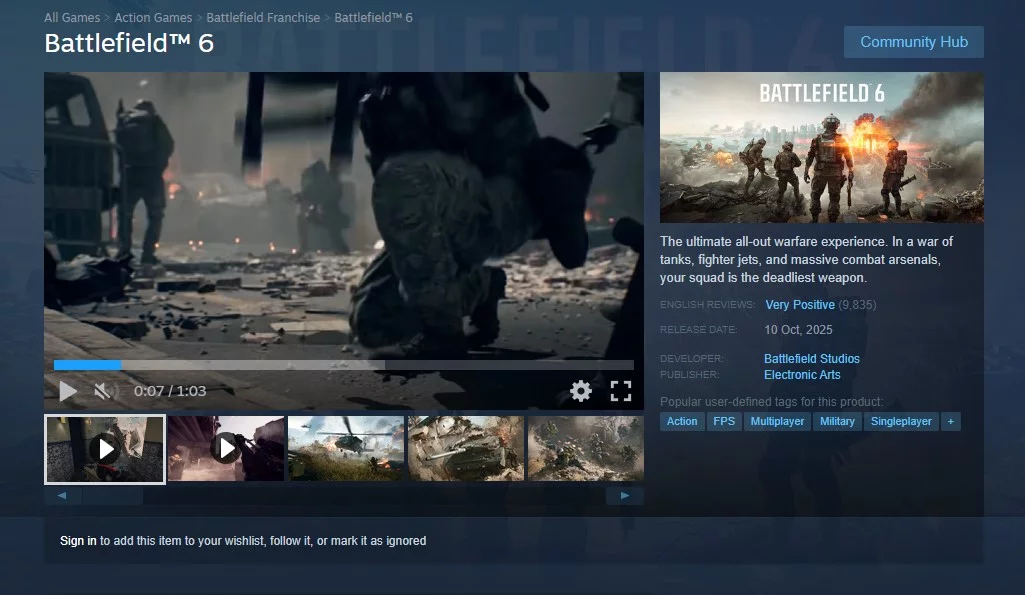
Task: Click Very Positive reviews link
Action: pyautogui.click(x=799, y=304)
